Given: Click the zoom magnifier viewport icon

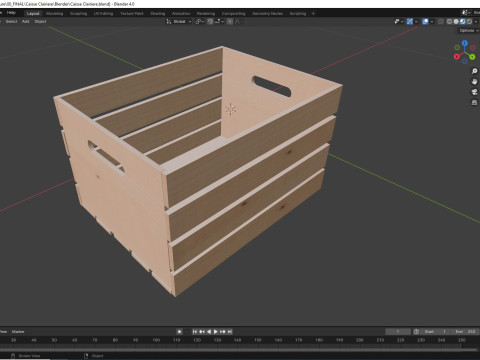Looking at the screenshot, I should click(474, 71).
